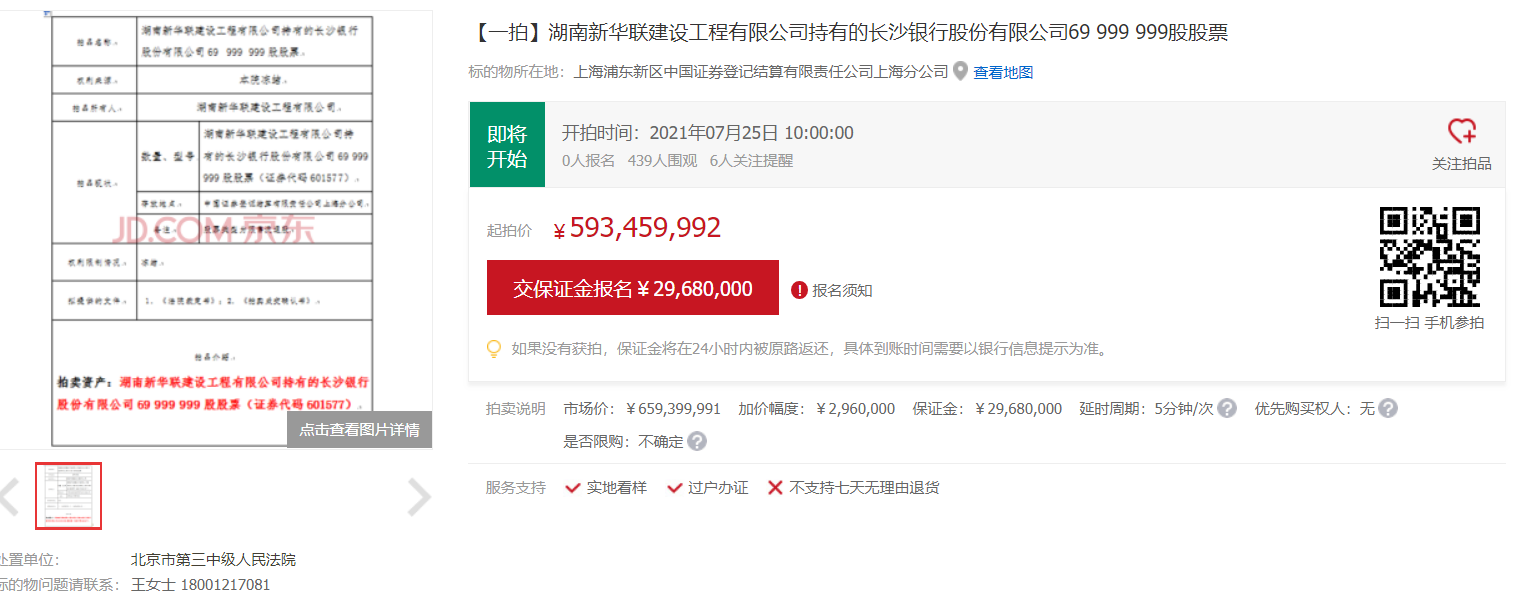
Task: Click the 关注拍品 label
Action: coord(1462,163)
